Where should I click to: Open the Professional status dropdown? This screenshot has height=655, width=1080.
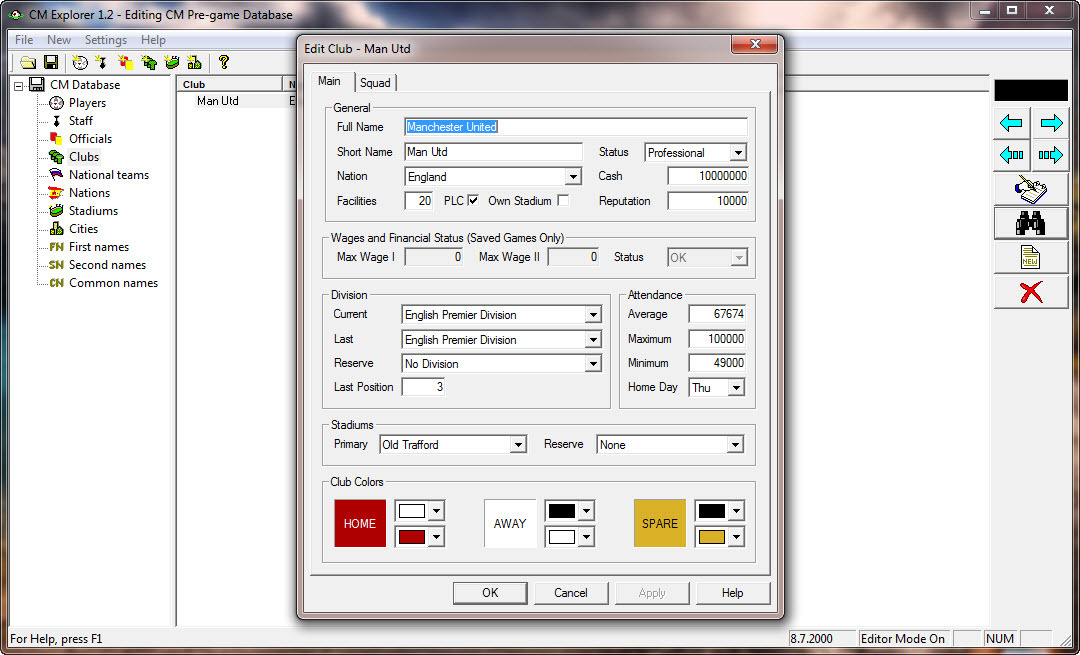[738, 153]
